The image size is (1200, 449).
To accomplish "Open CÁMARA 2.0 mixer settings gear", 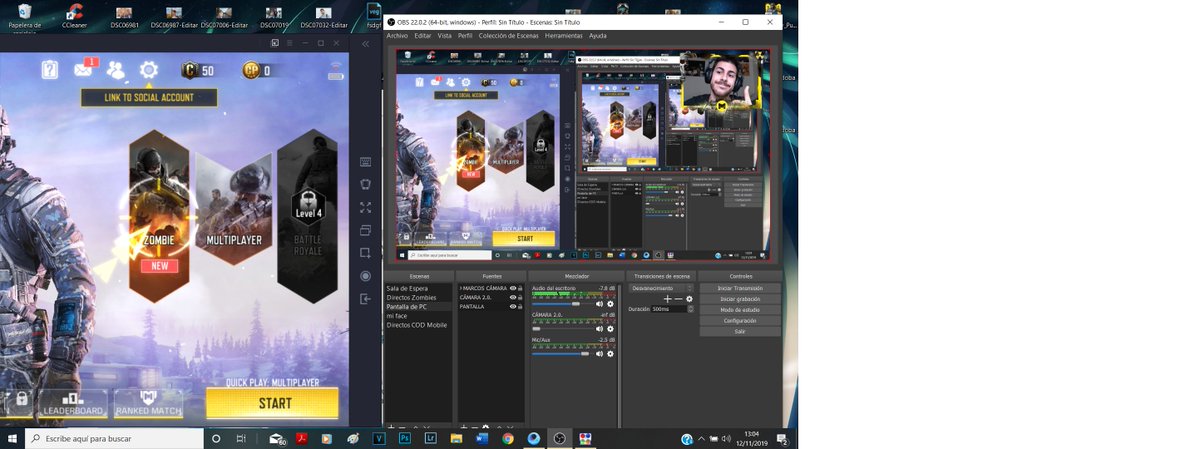I will (x=610, y=329).
